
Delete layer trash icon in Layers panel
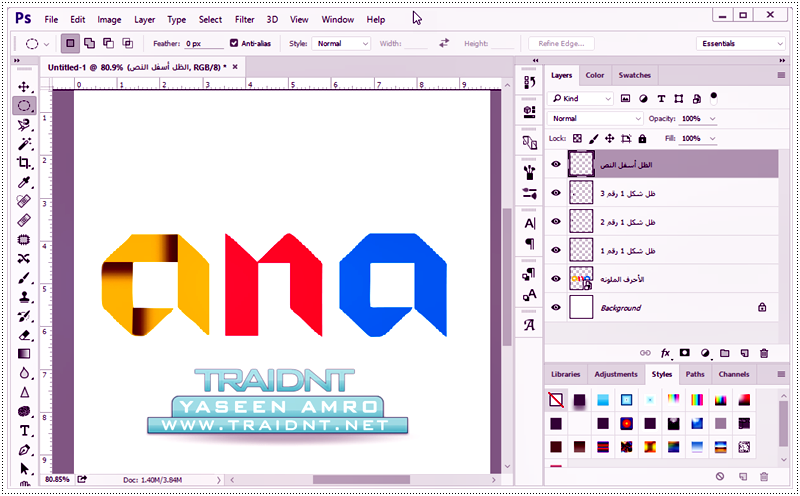point(764,353)
